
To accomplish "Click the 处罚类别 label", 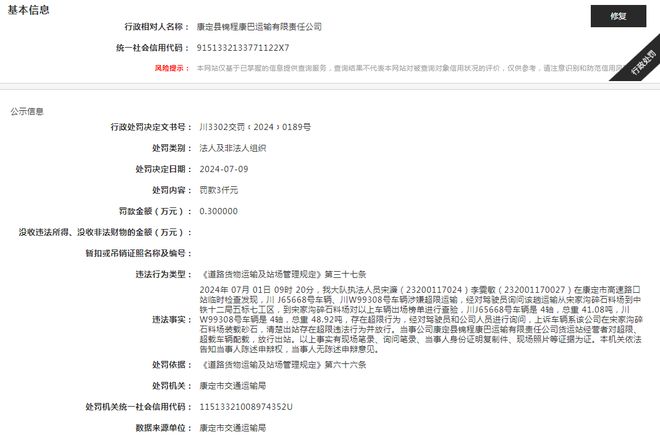I will point(172,148).
